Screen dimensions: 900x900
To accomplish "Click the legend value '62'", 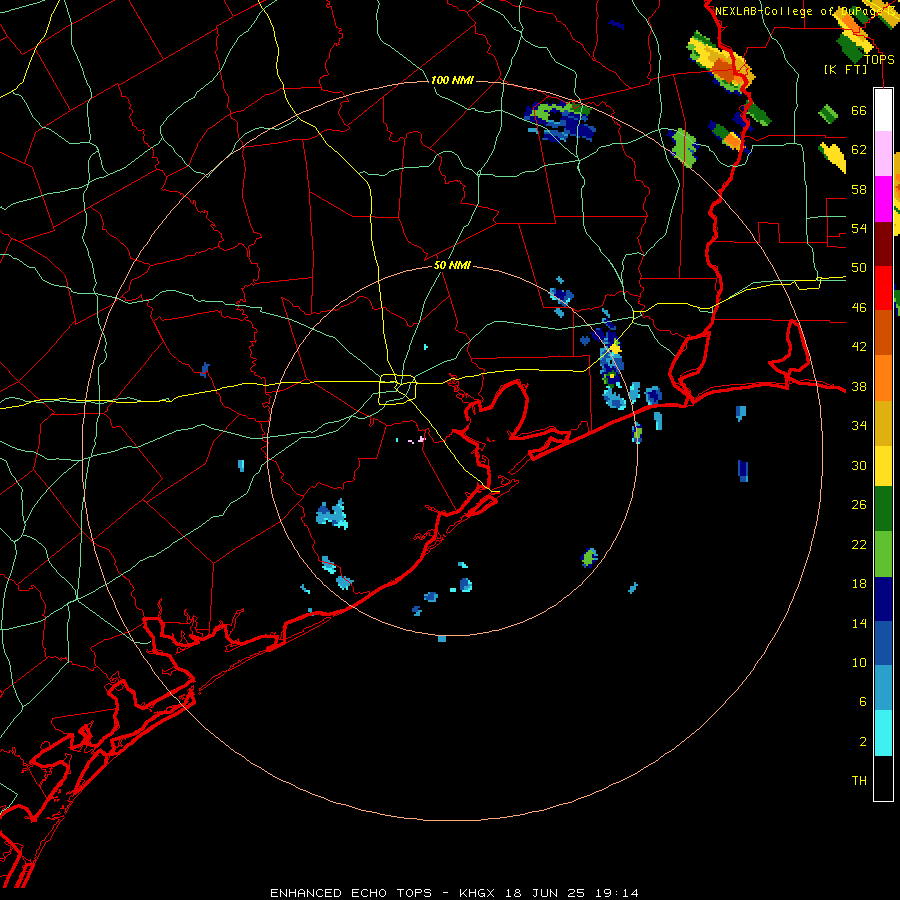I will (x=859, y=150).
